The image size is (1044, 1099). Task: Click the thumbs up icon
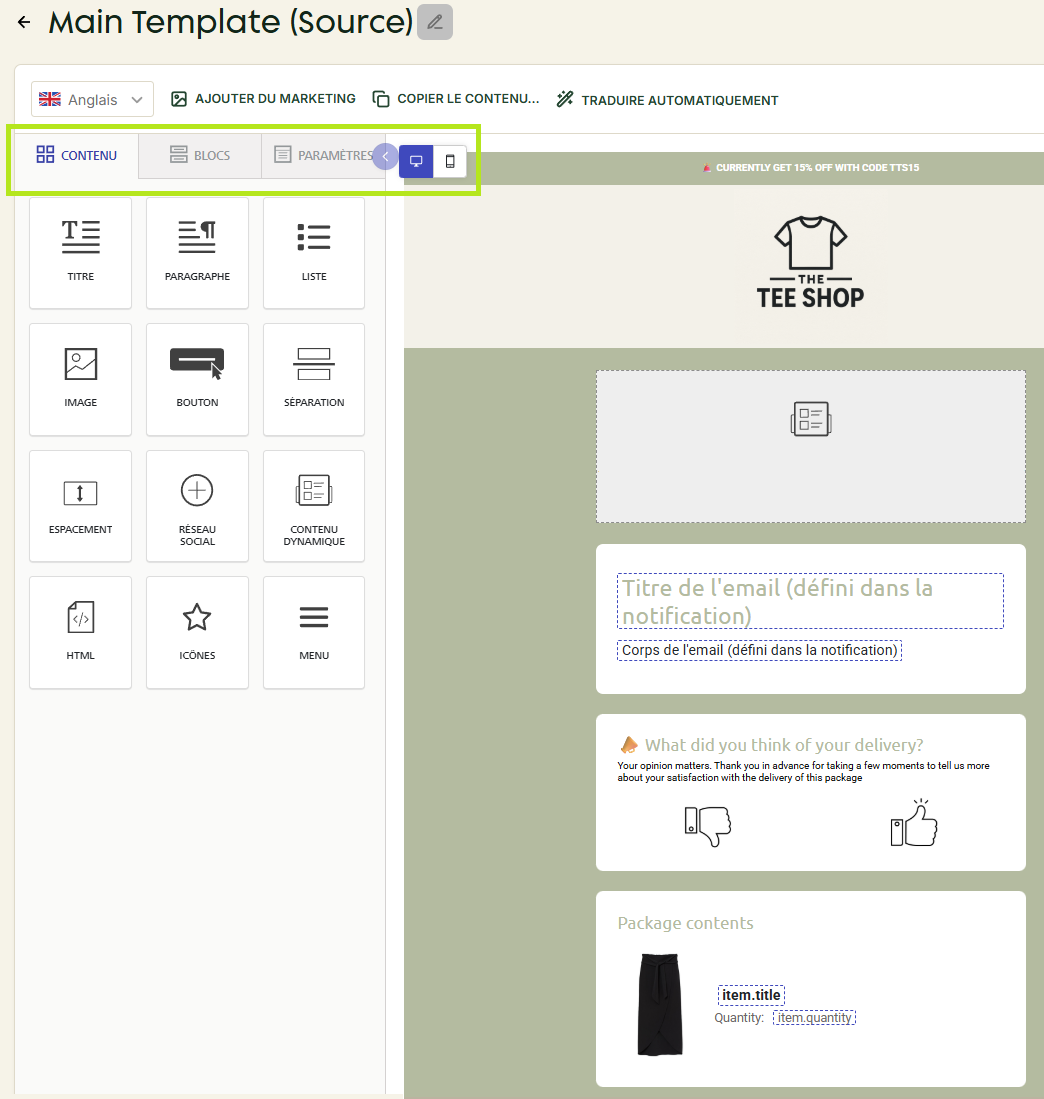(x=914, y=823)
